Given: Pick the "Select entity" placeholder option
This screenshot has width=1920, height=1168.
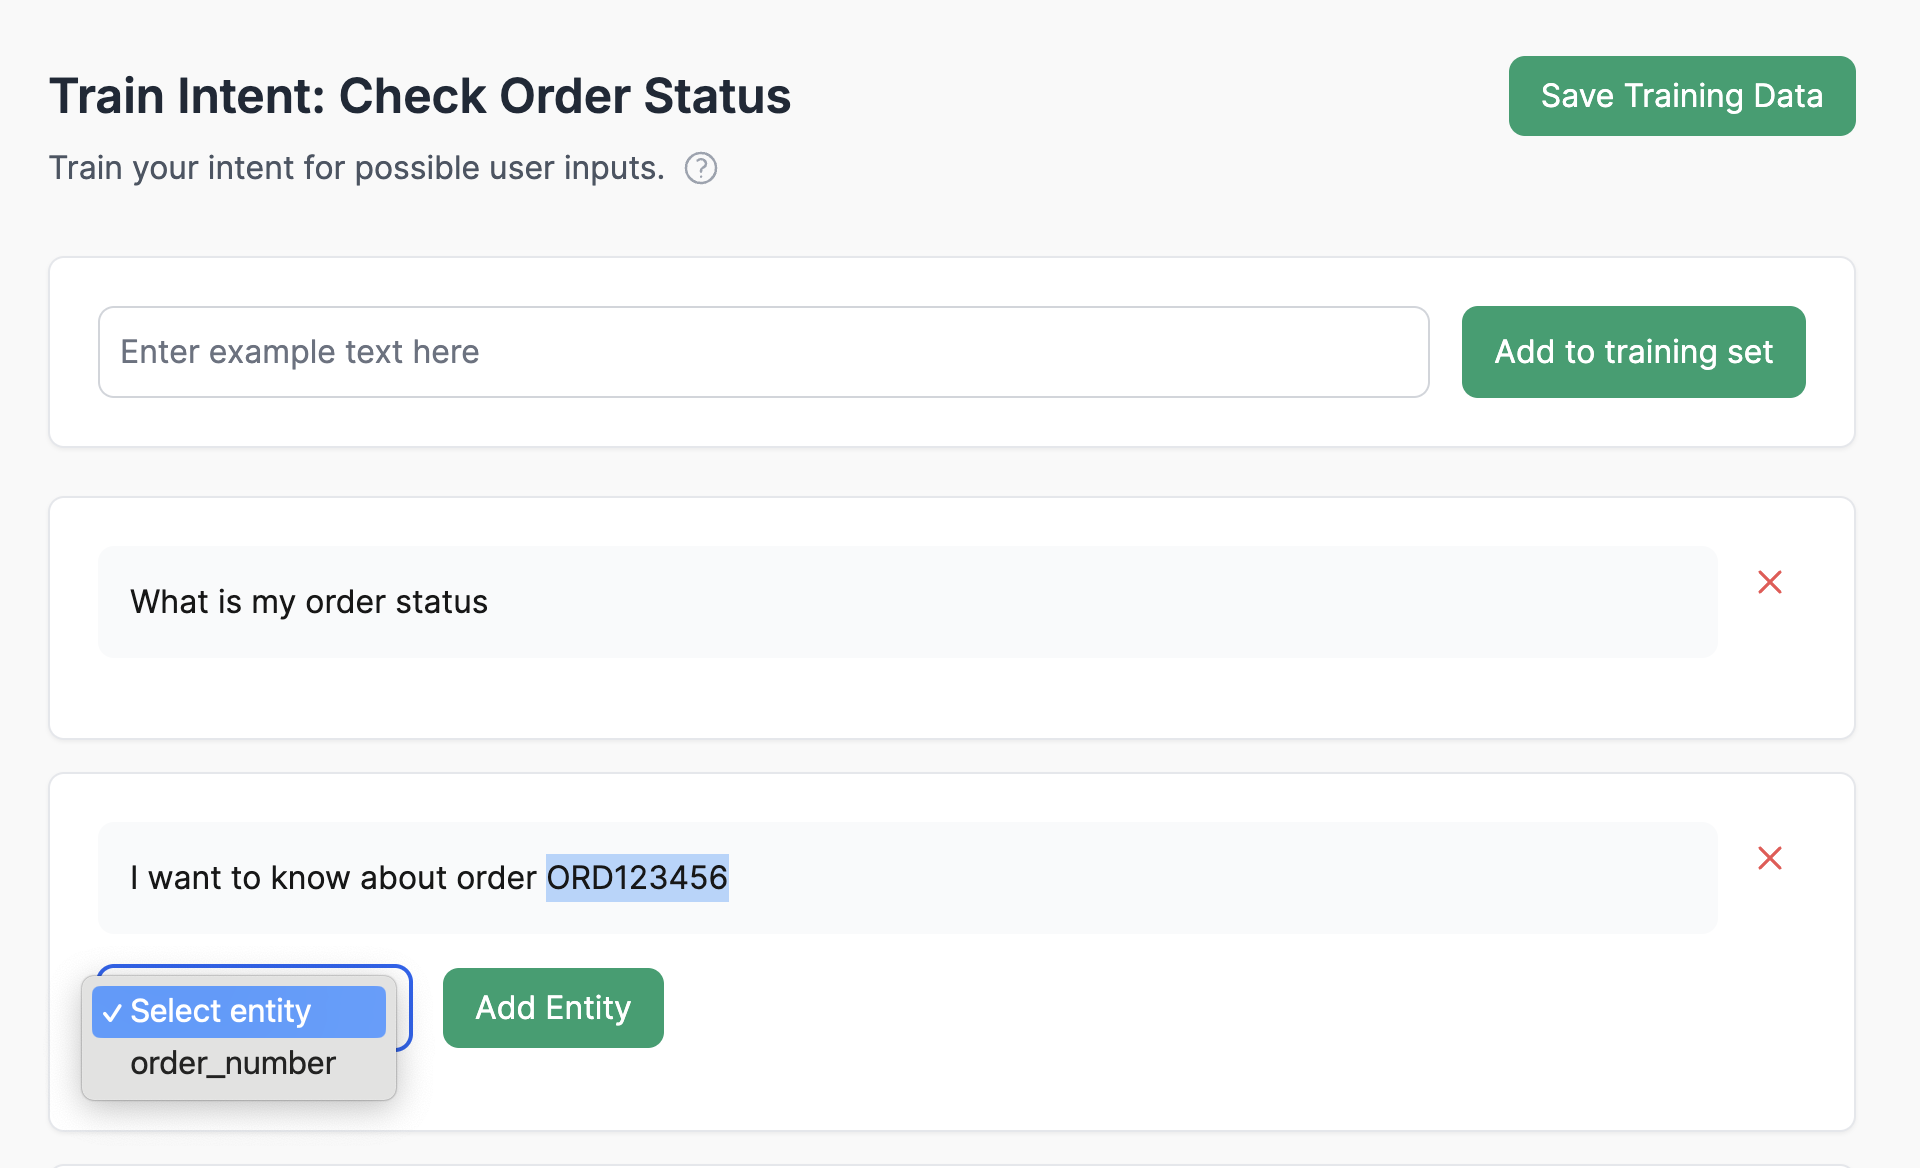Looking at the screenshot, I should (x=221, y=1011).
